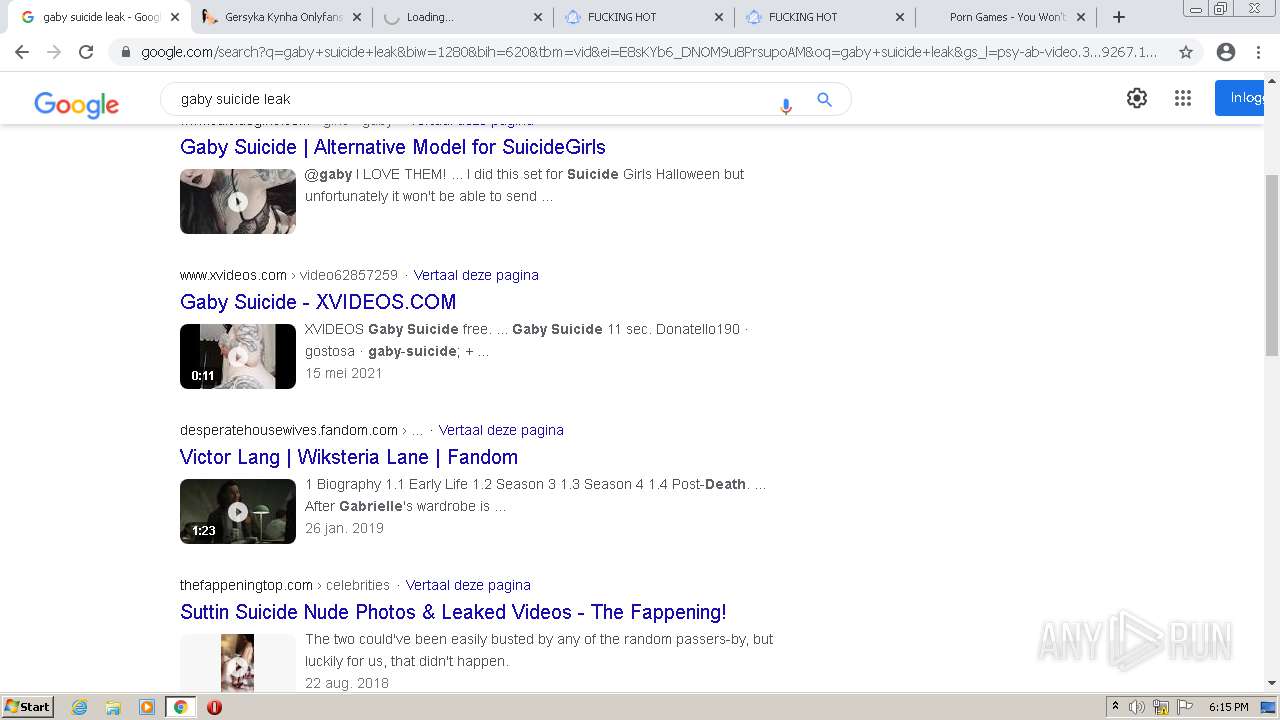Open the volume speaker tray icon
1280x720 pixels.
(1137, 707)
